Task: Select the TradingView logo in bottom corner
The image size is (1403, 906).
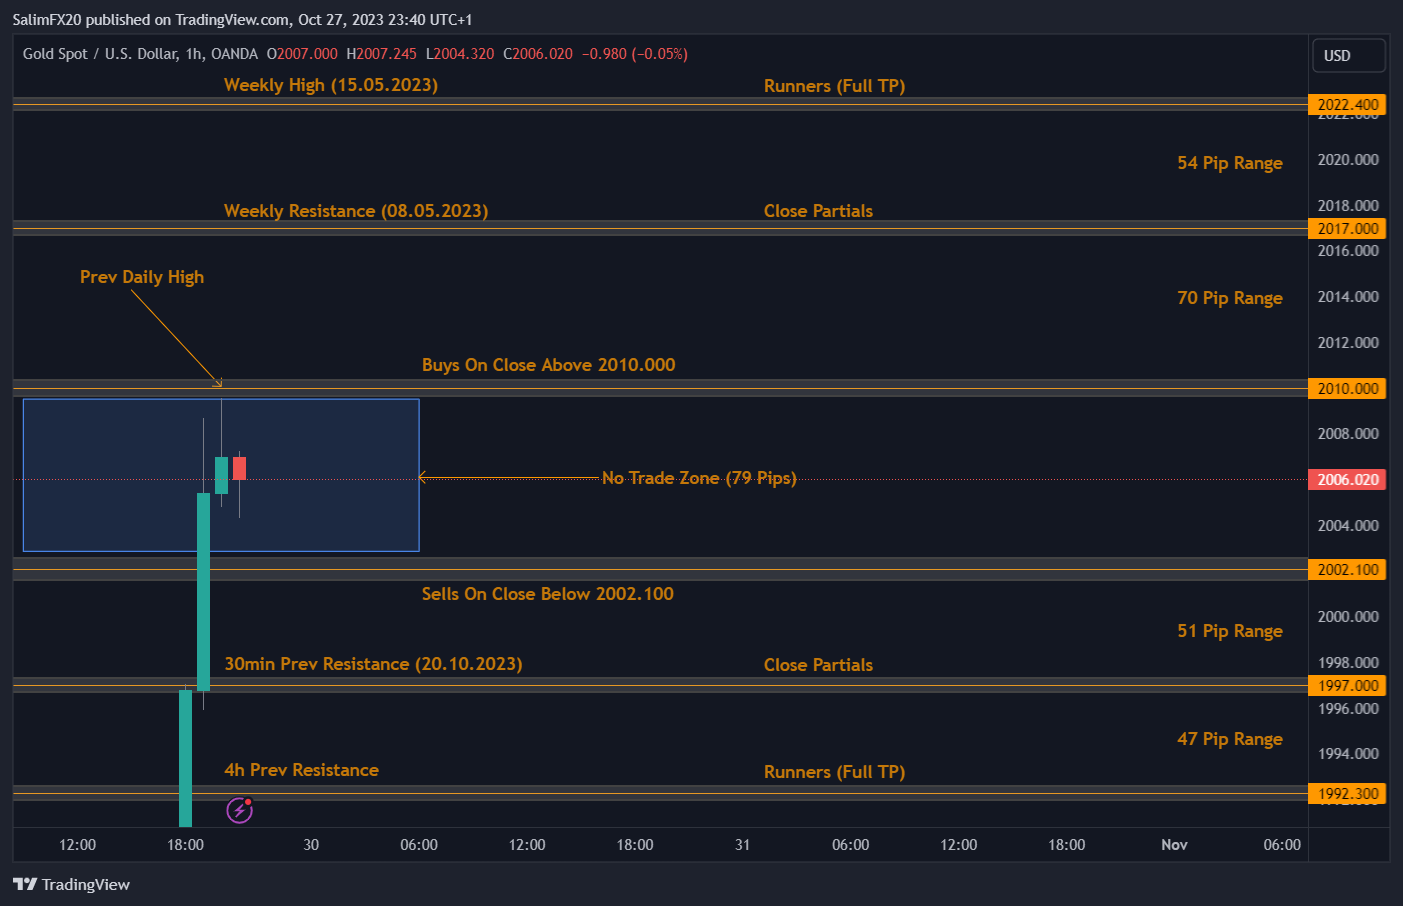Action: click(71, 884)
